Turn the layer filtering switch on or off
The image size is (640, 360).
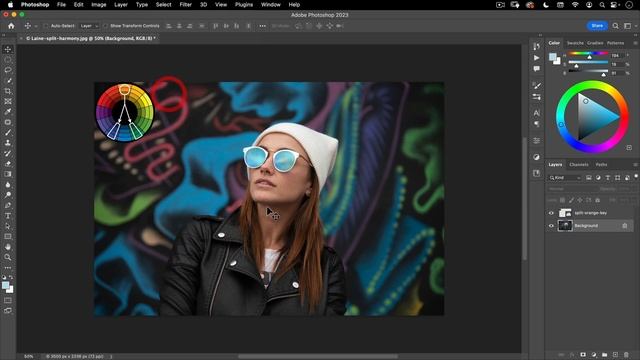tap(636, 177)
